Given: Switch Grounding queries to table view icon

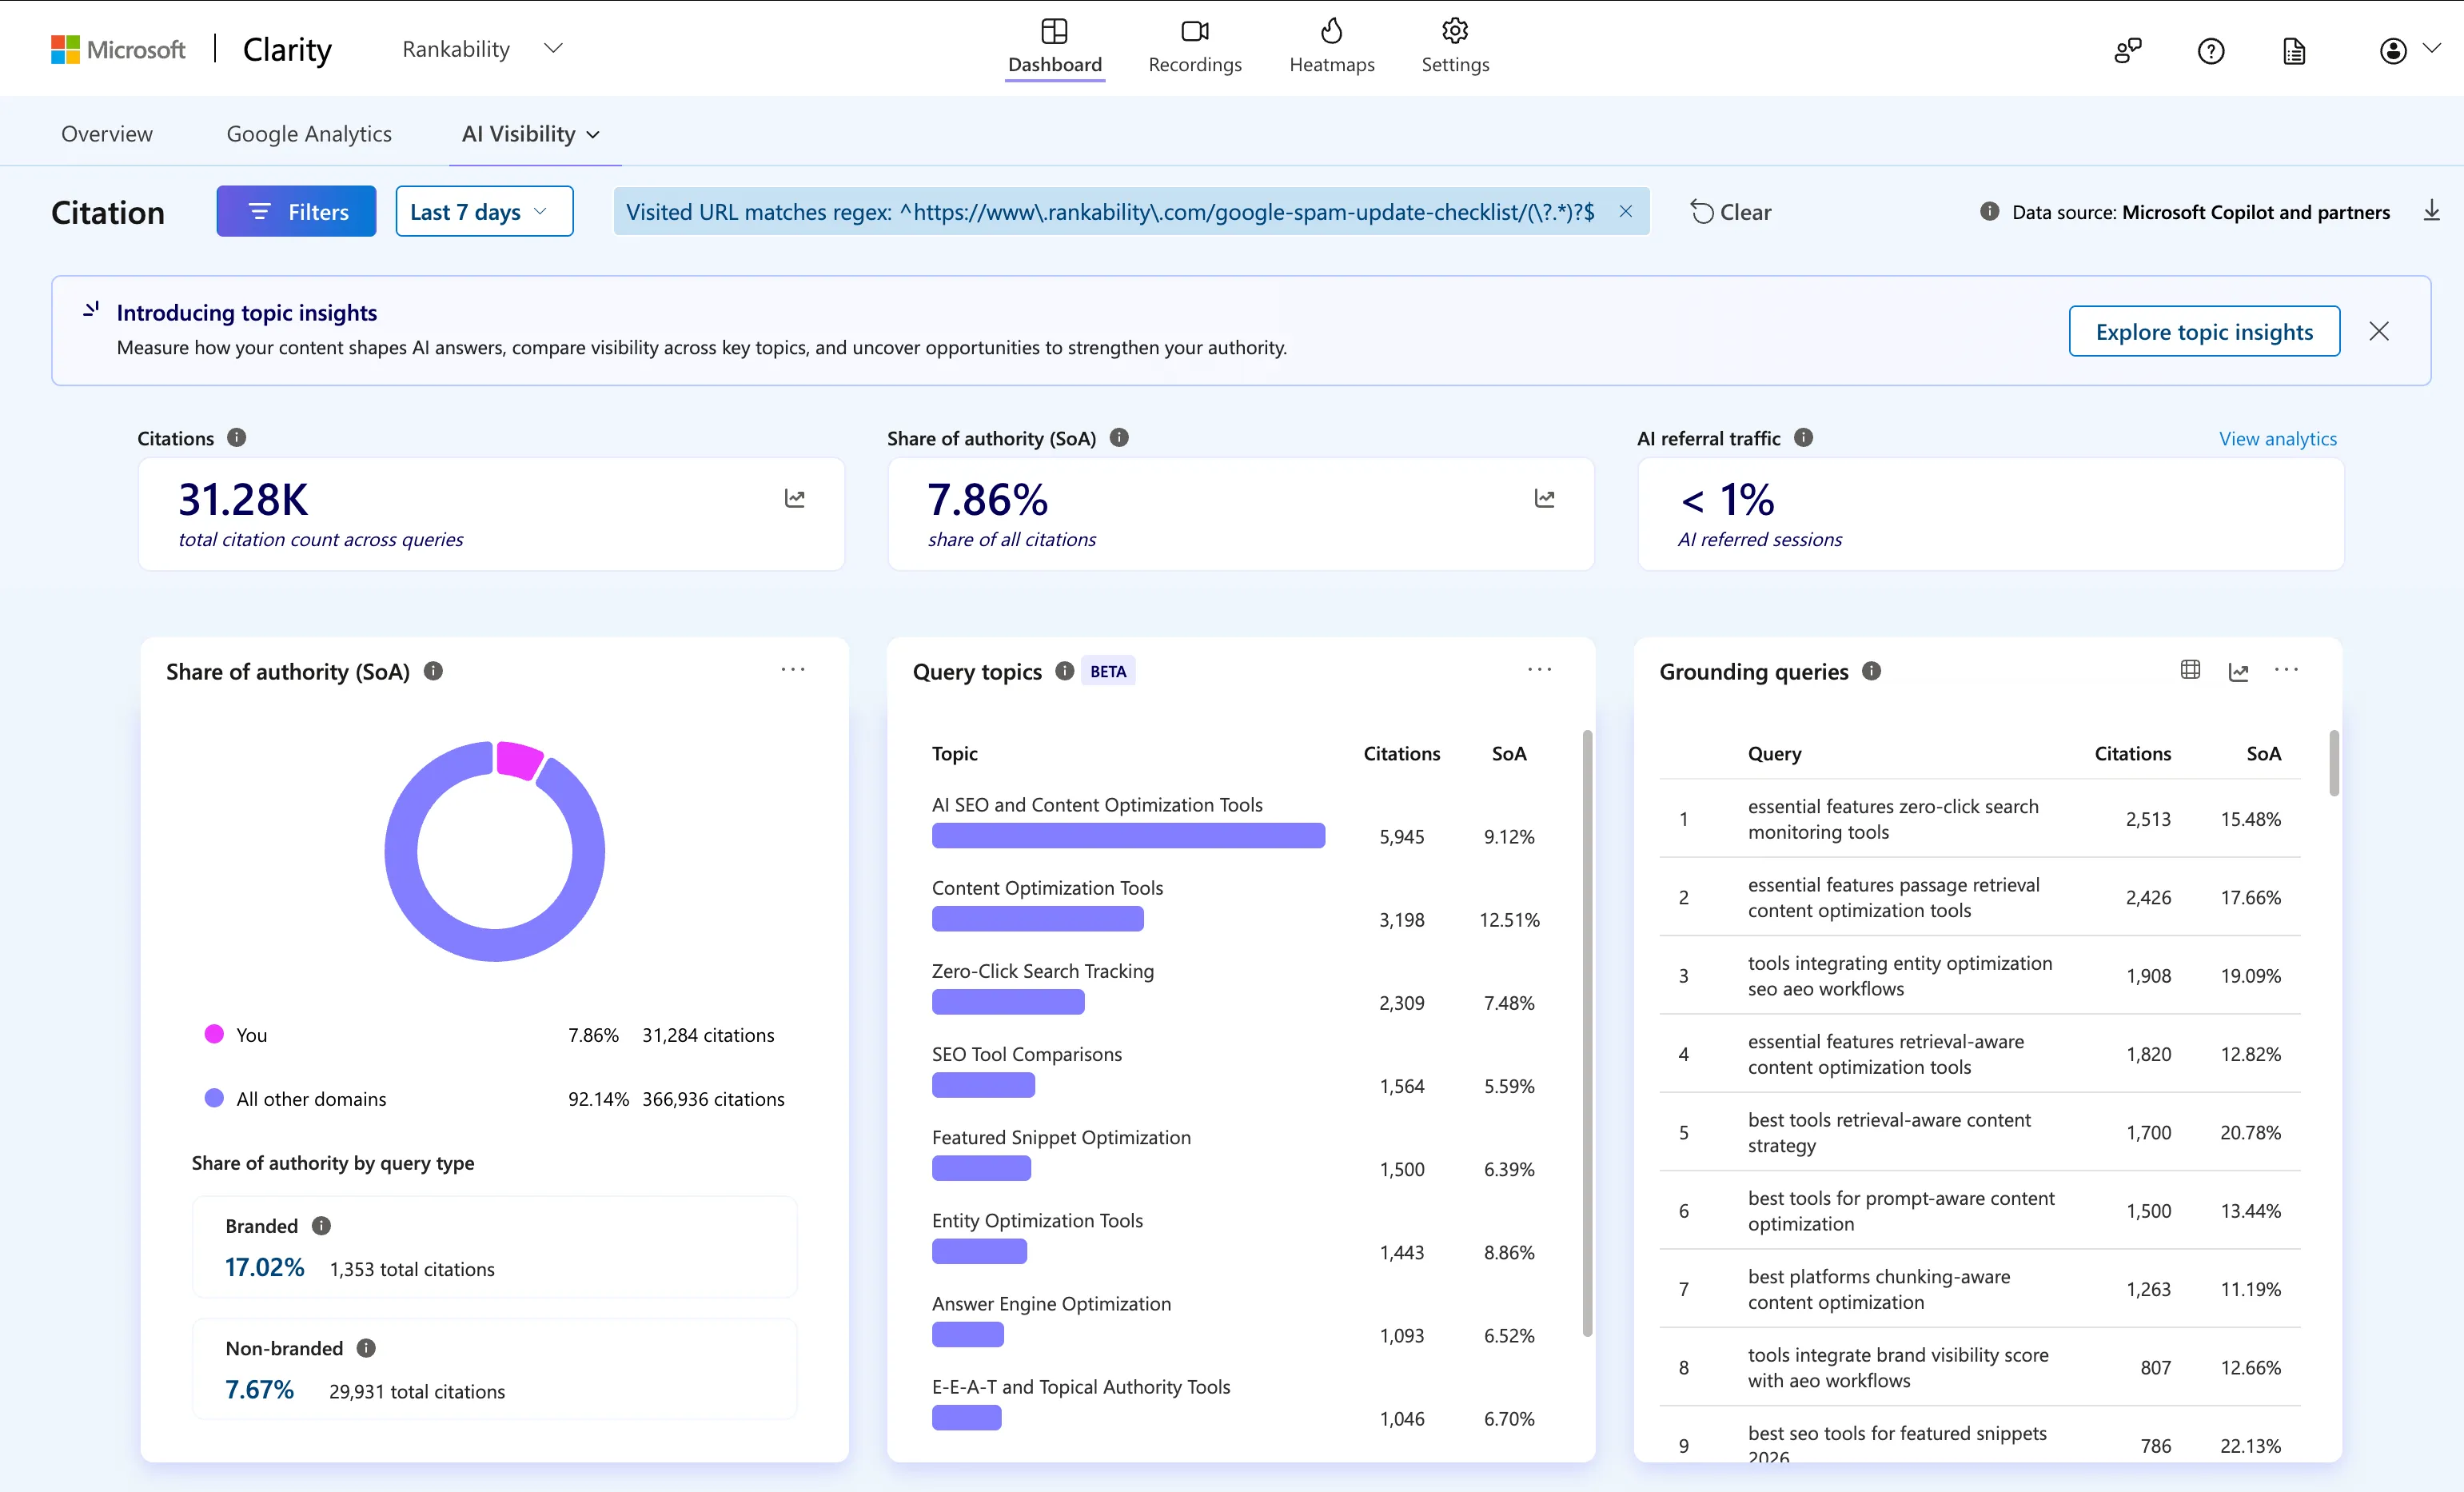Looking at the screenshot, I should click(x=2190, y=670).
